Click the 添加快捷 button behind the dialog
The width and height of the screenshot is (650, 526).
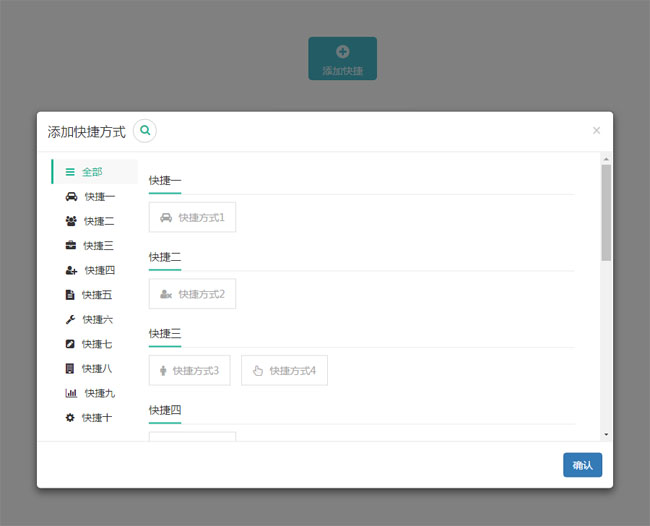pos(342,59)
